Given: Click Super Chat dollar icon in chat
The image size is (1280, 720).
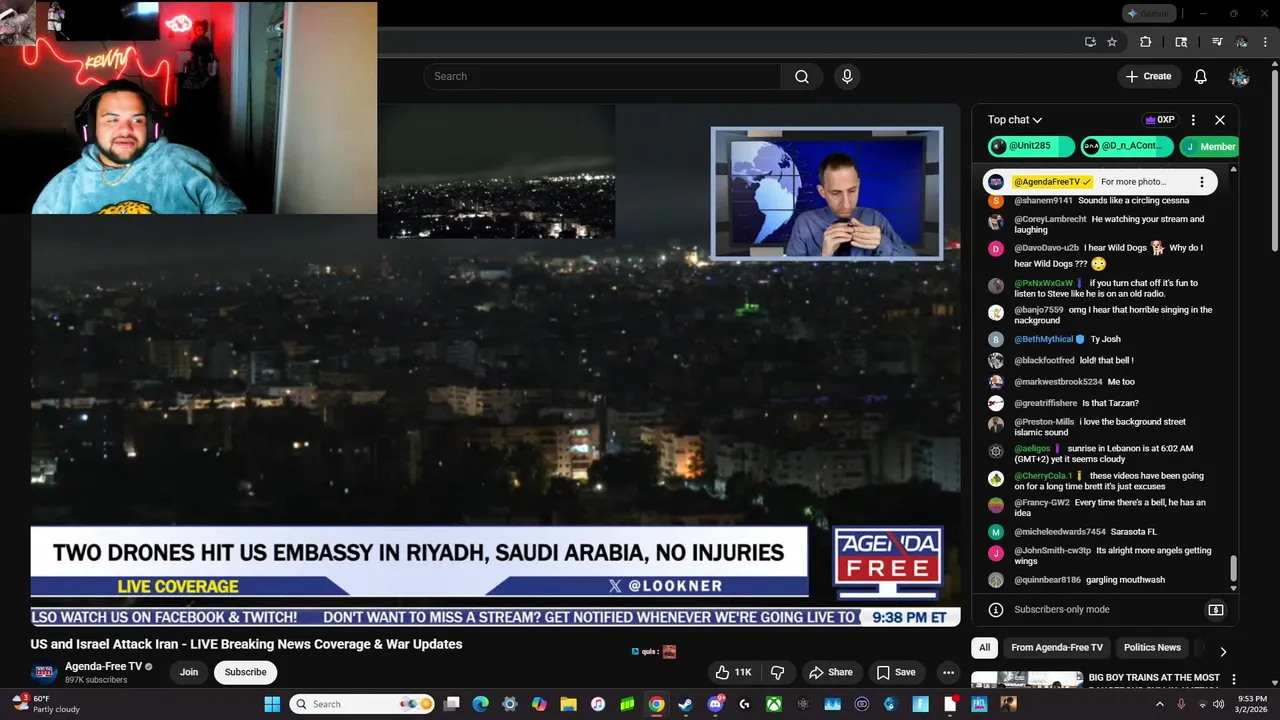Looking at the screenshot, I should (x=1216, y=610).
